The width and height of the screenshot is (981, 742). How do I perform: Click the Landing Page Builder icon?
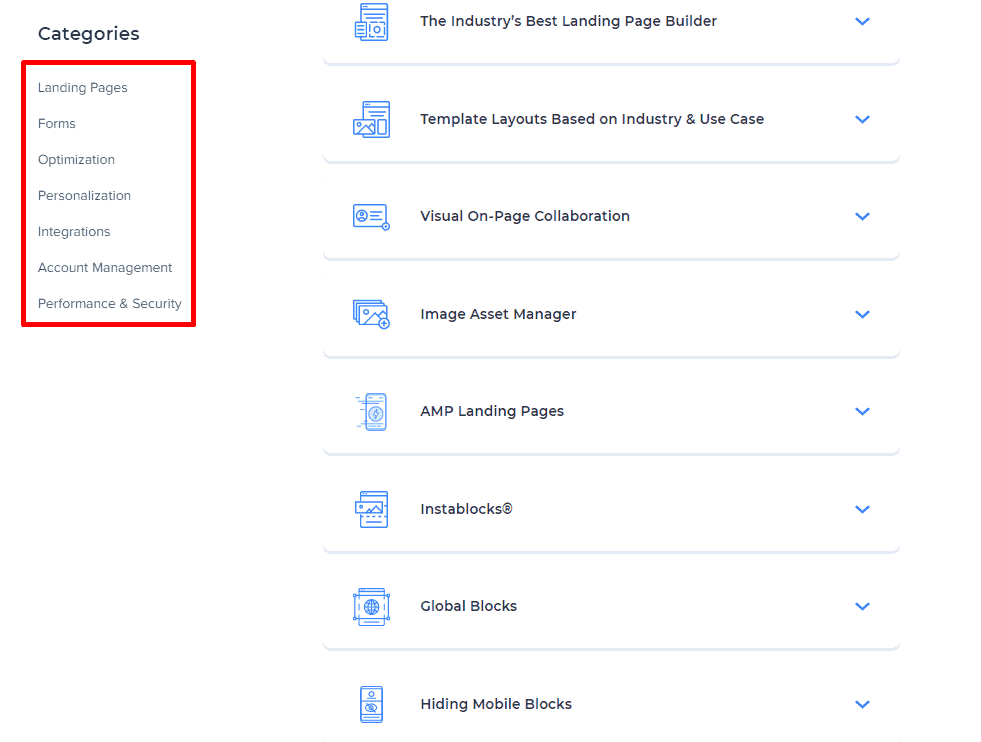(372, 22)
